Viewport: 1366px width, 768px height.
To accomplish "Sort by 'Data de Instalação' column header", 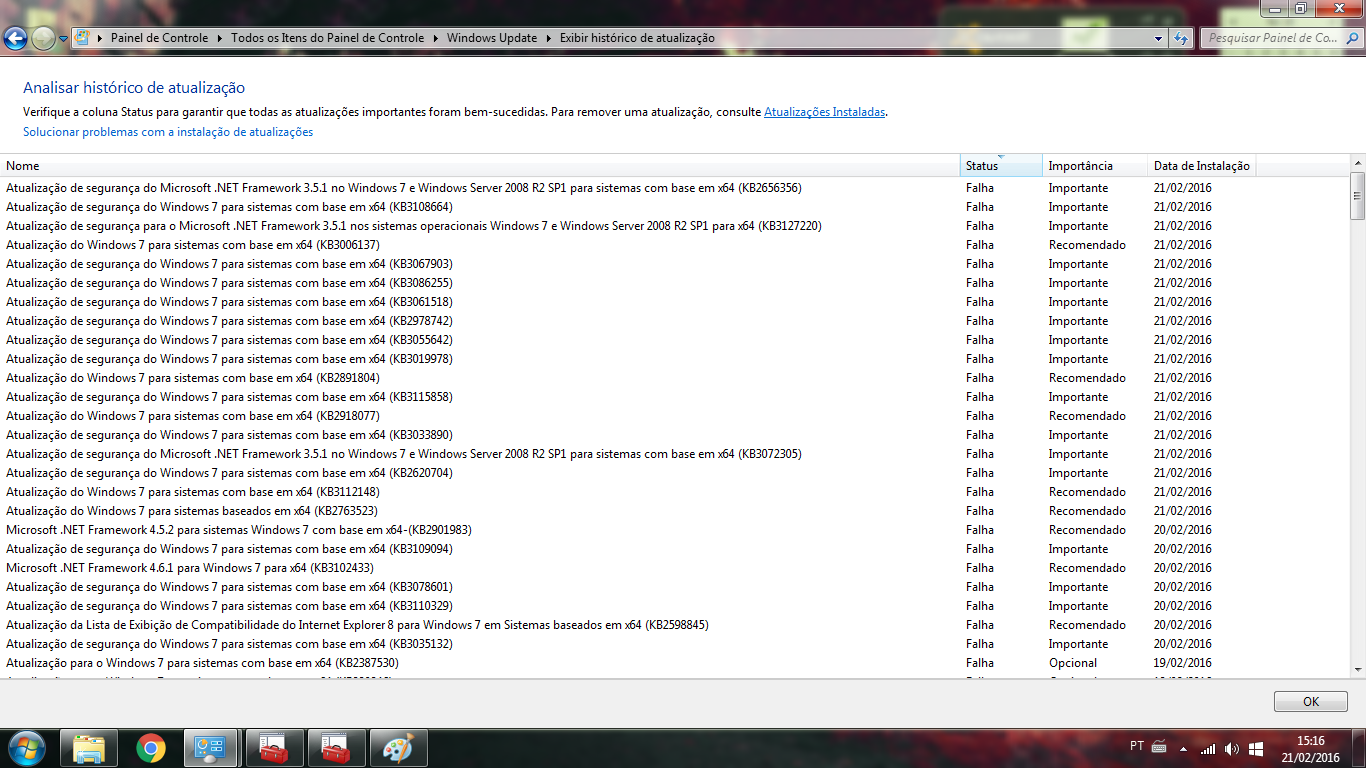I will [1201, 166].
